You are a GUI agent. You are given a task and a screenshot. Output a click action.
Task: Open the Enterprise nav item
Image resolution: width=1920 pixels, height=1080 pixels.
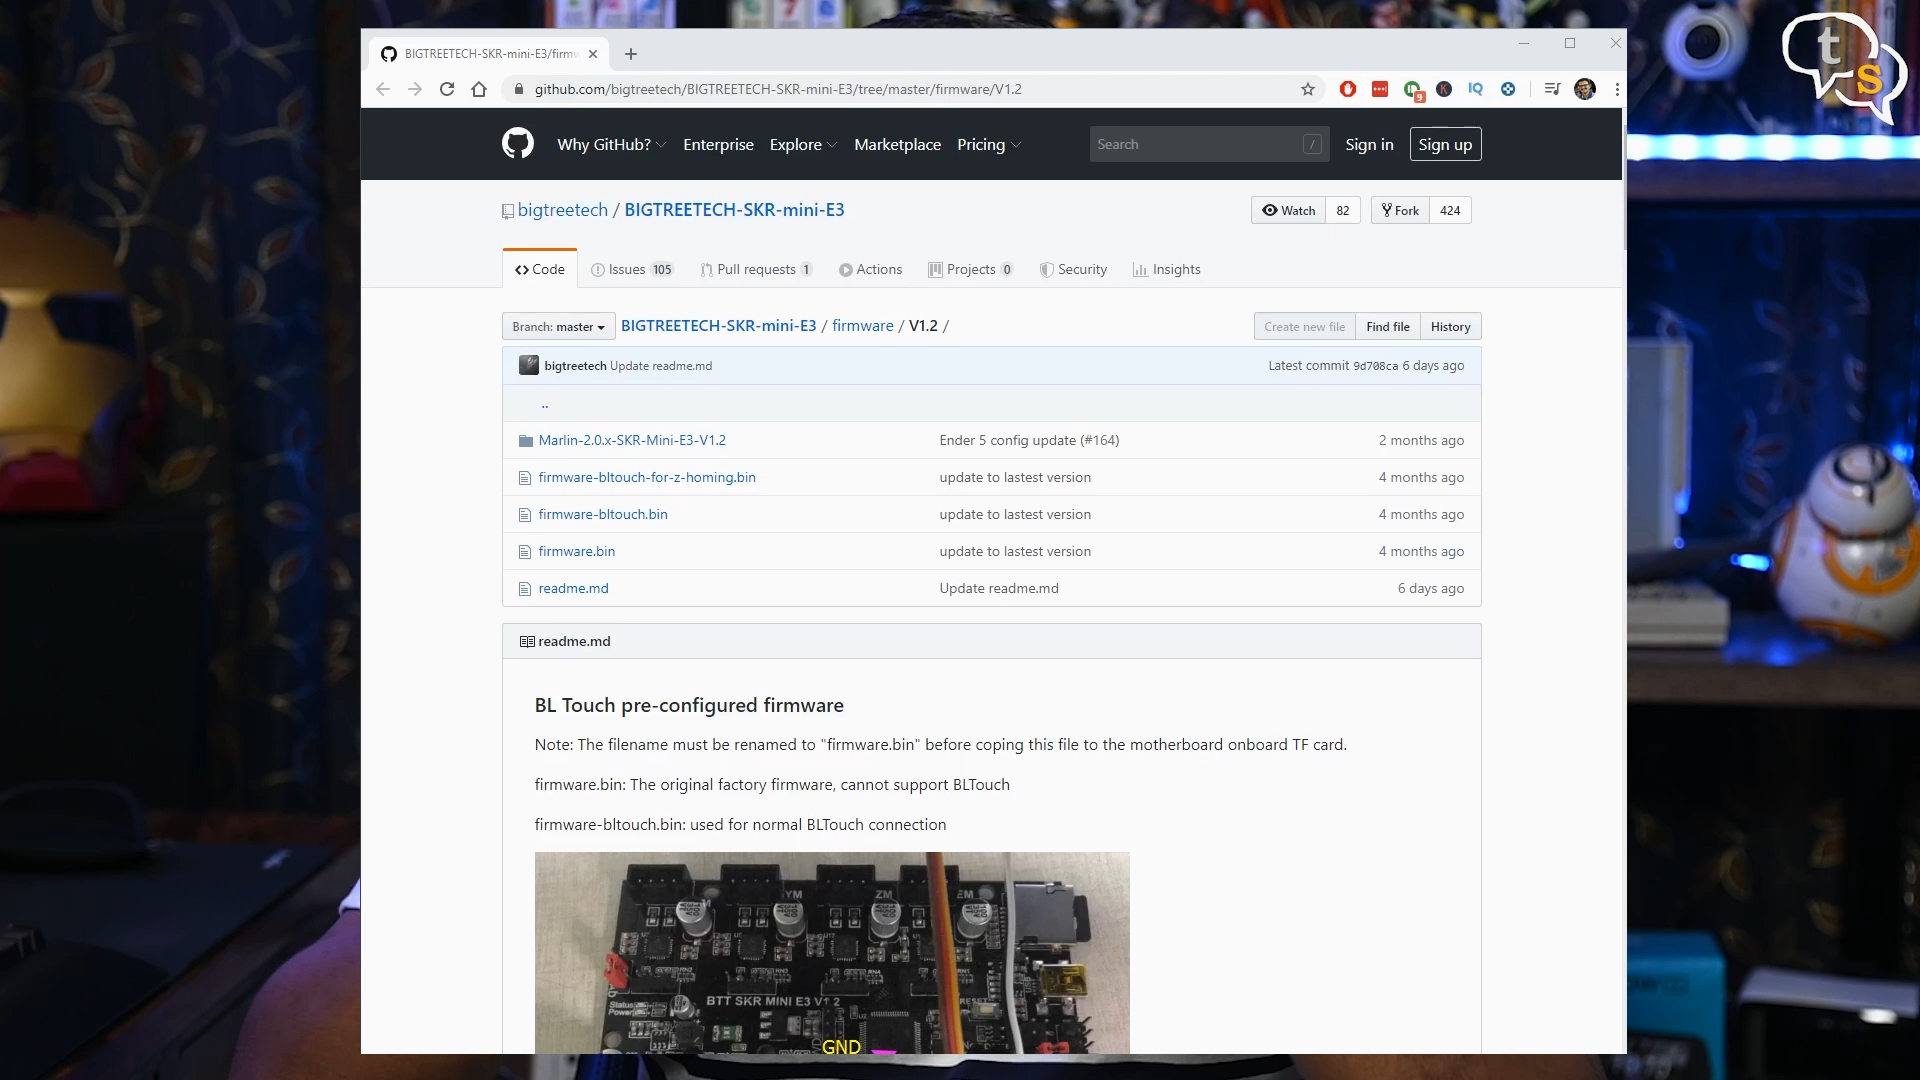coord(718,144)
